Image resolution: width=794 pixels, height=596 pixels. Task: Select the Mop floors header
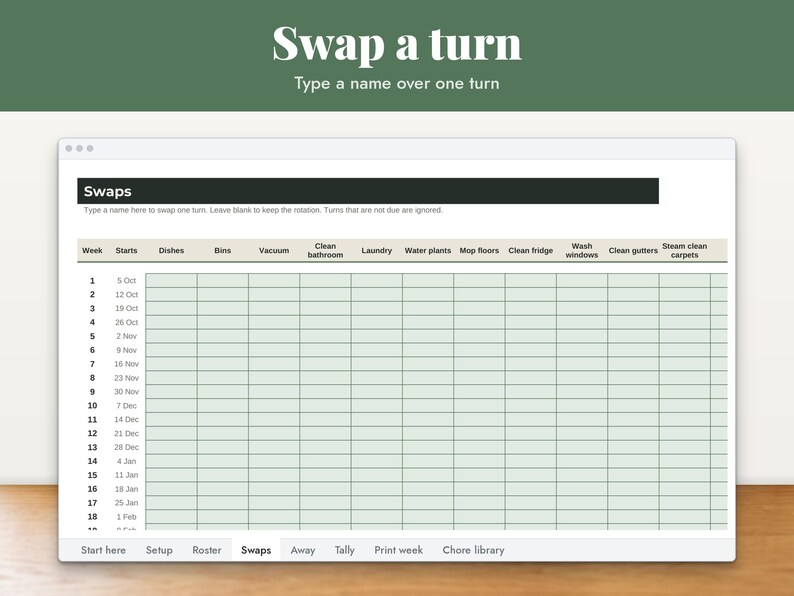(479, 251)
